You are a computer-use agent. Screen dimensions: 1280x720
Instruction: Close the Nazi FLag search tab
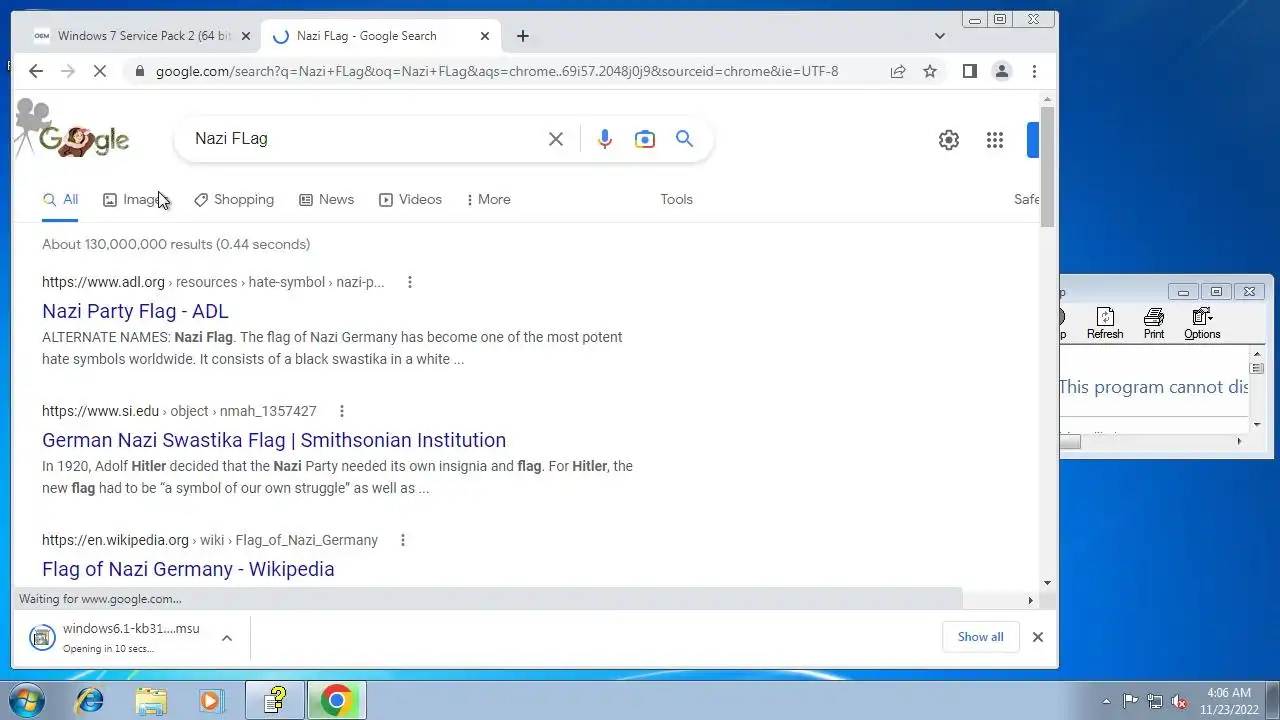pos(485,36)
